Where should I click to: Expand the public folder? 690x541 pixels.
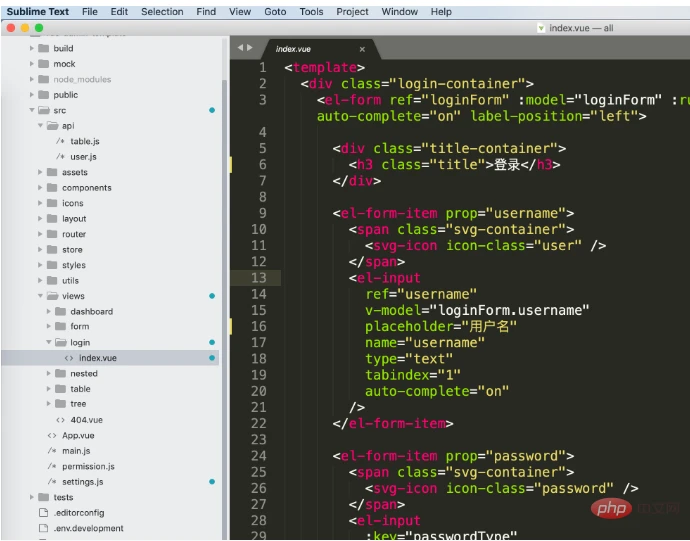pos(32,95)
